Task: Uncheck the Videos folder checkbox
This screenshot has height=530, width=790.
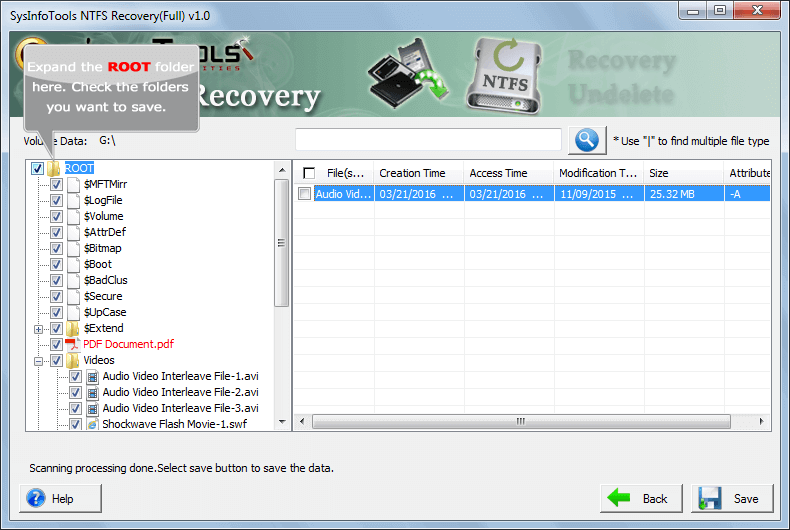Action: [56, 361]
